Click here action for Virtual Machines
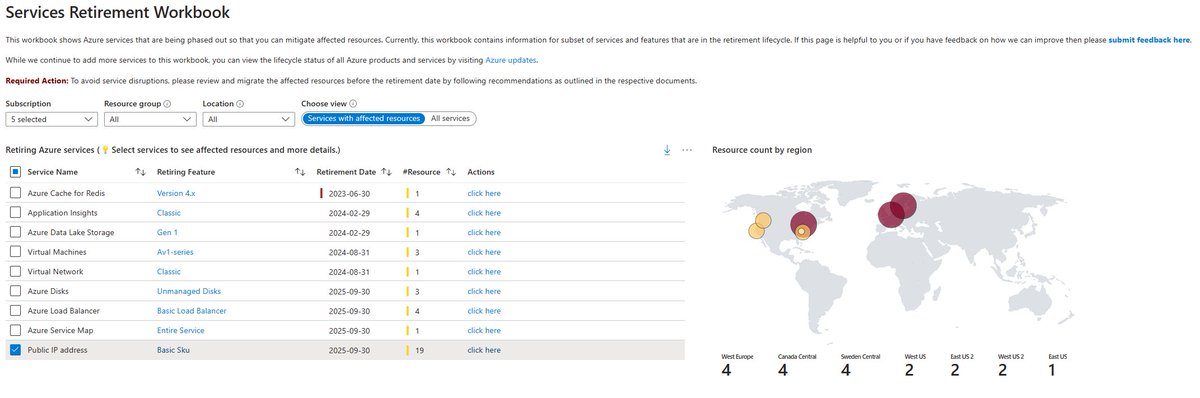1200x398 pixels. (484, 252)
